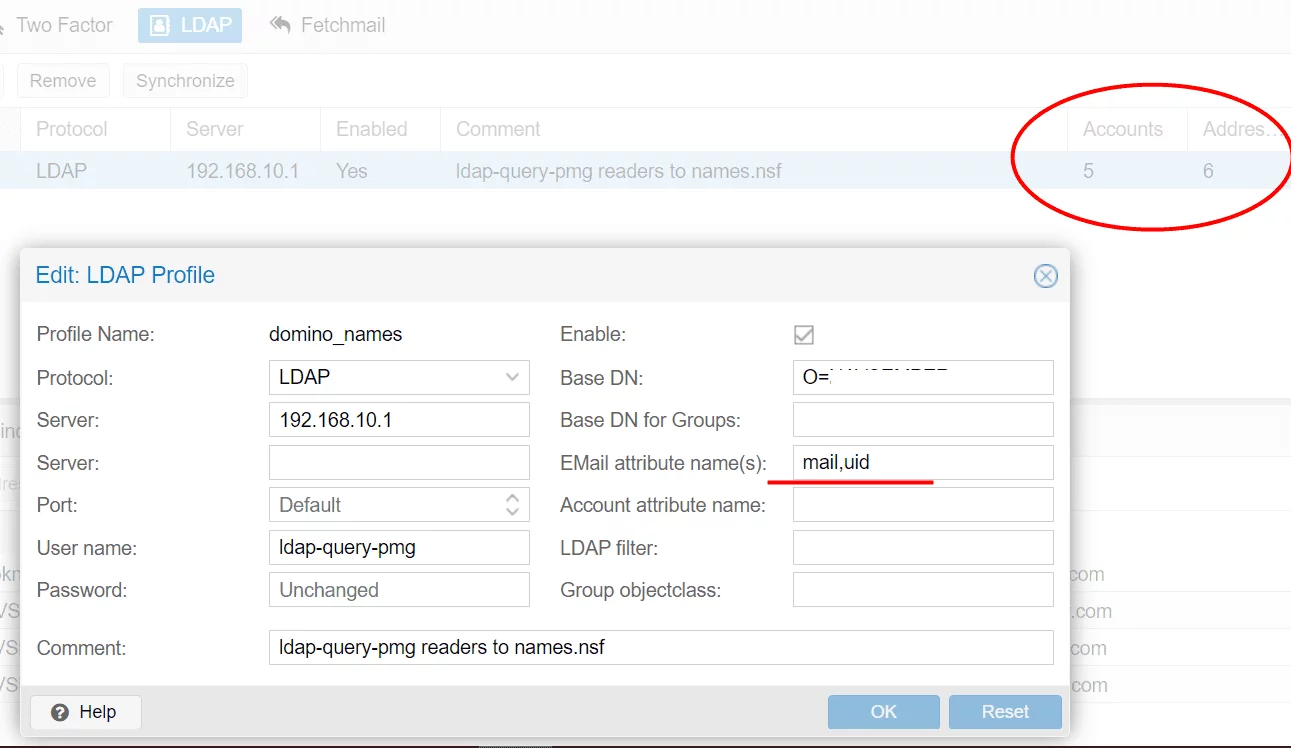Expand the Protocol dropdown
This screenshot has width=1291, height=748.
[512, 378]
